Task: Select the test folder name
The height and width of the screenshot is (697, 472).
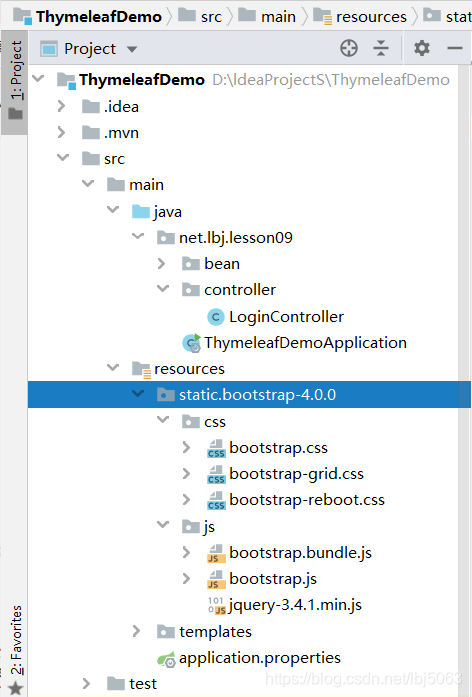Action: tap(143, 684)
